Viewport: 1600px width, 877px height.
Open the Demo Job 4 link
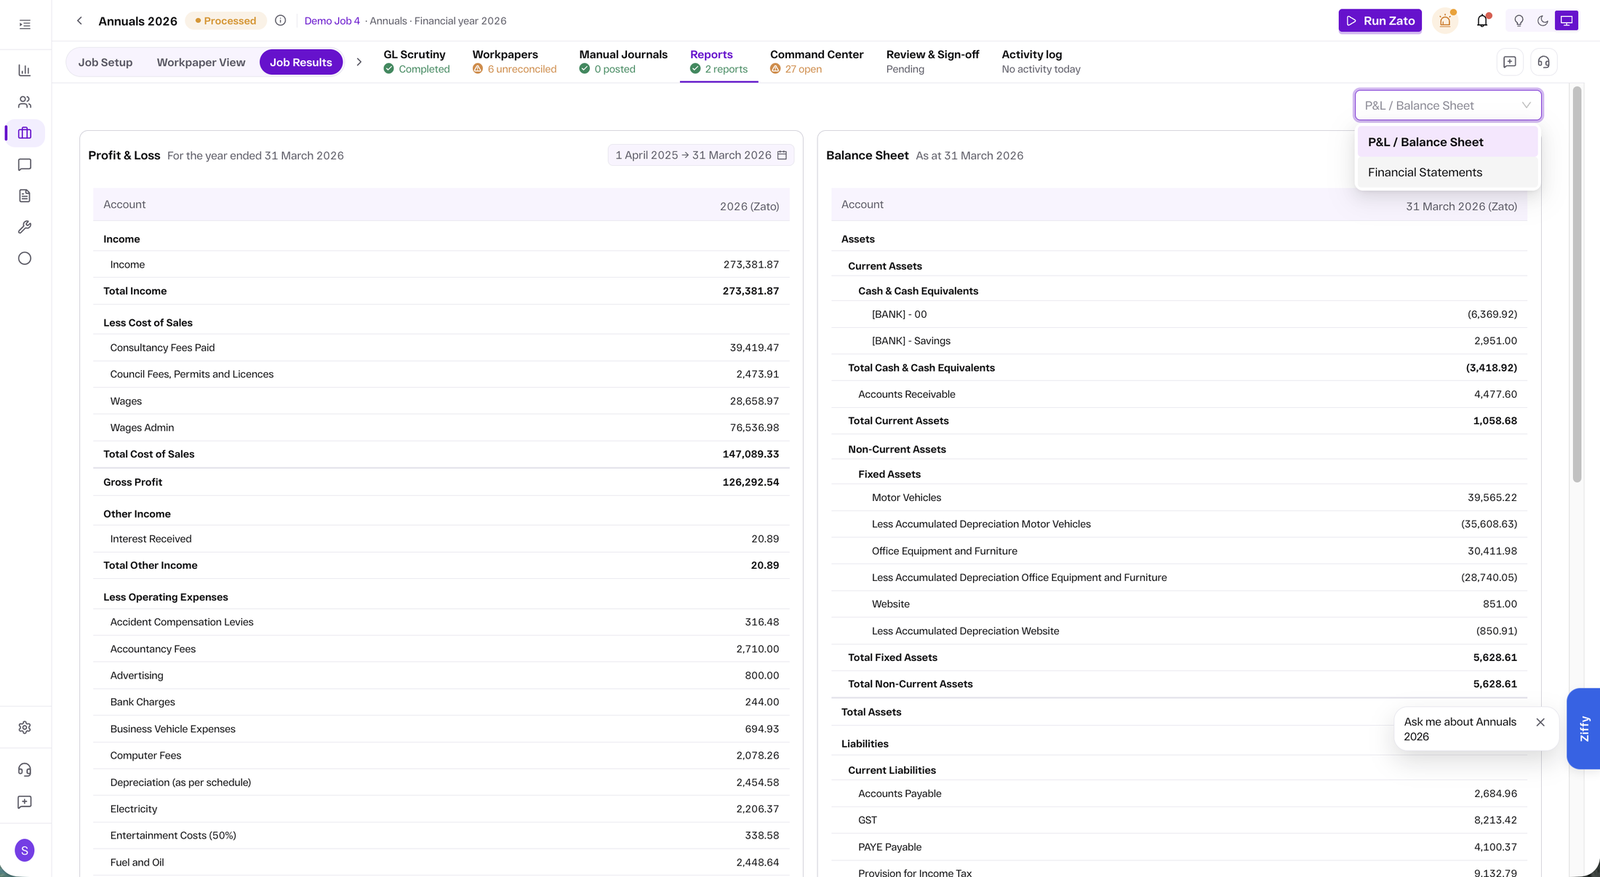pyautogui.click(x=332, y=21)
